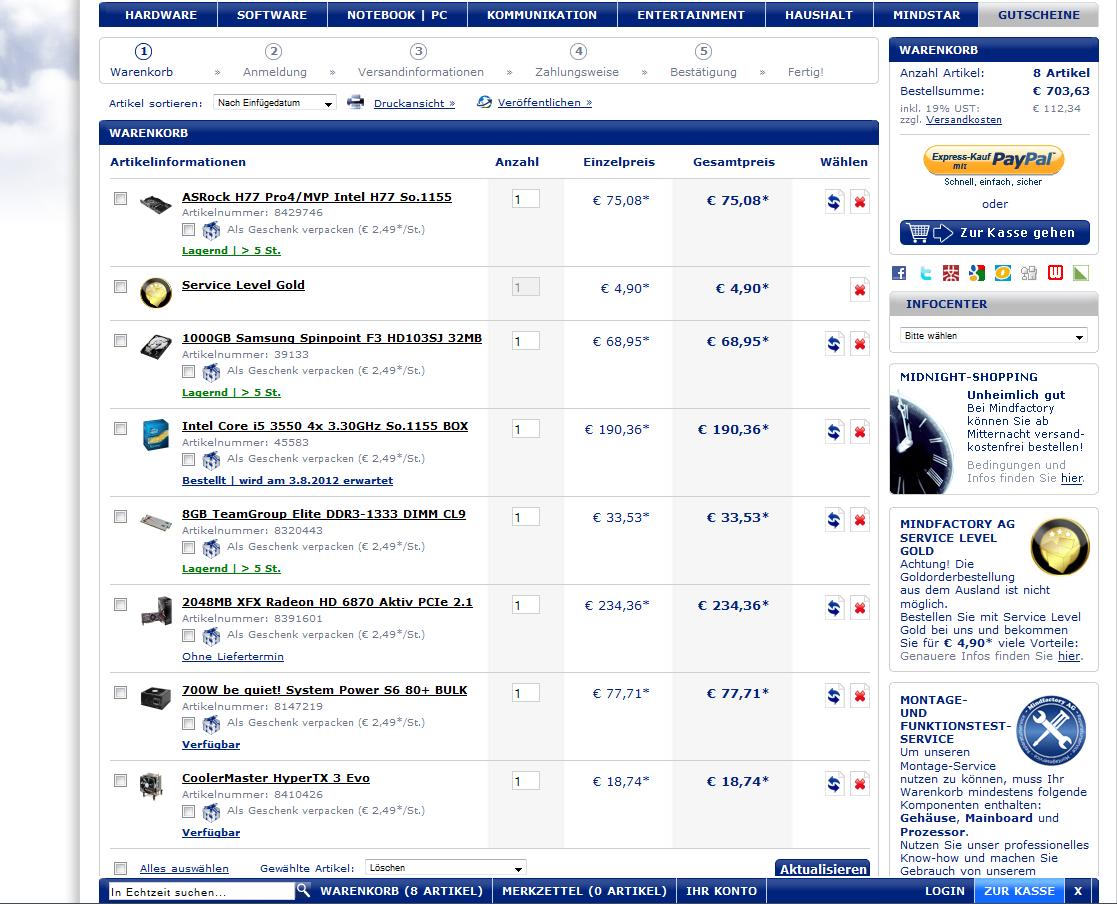
Task: Click the CoolerMaster cooler product thumbnail
Action: coord(152,786)
